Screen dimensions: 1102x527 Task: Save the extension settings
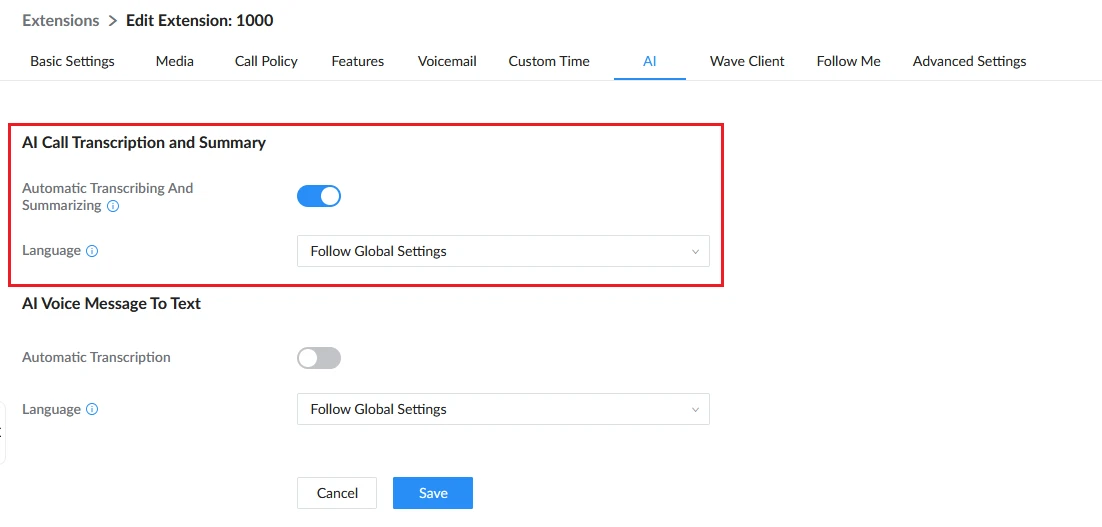pyautogui.click(x=433, y=493)
